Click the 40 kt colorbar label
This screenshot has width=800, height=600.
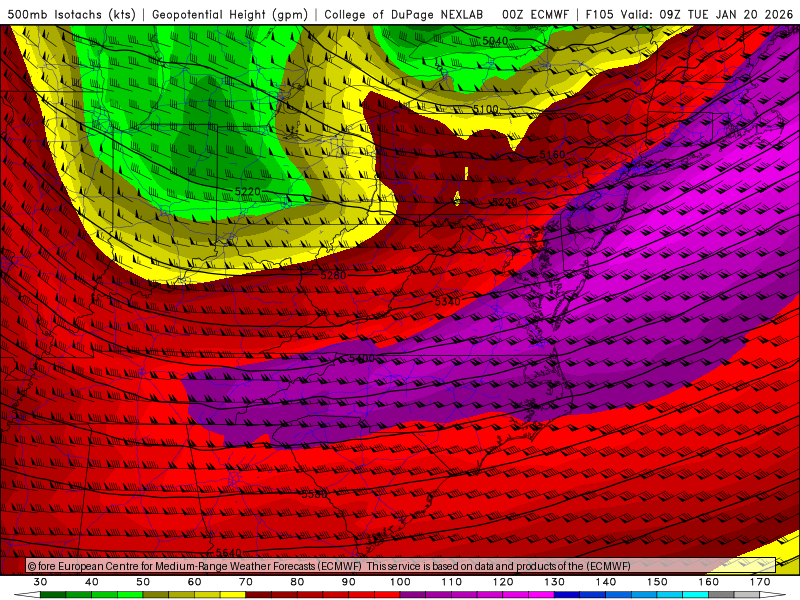coord(92,582)
